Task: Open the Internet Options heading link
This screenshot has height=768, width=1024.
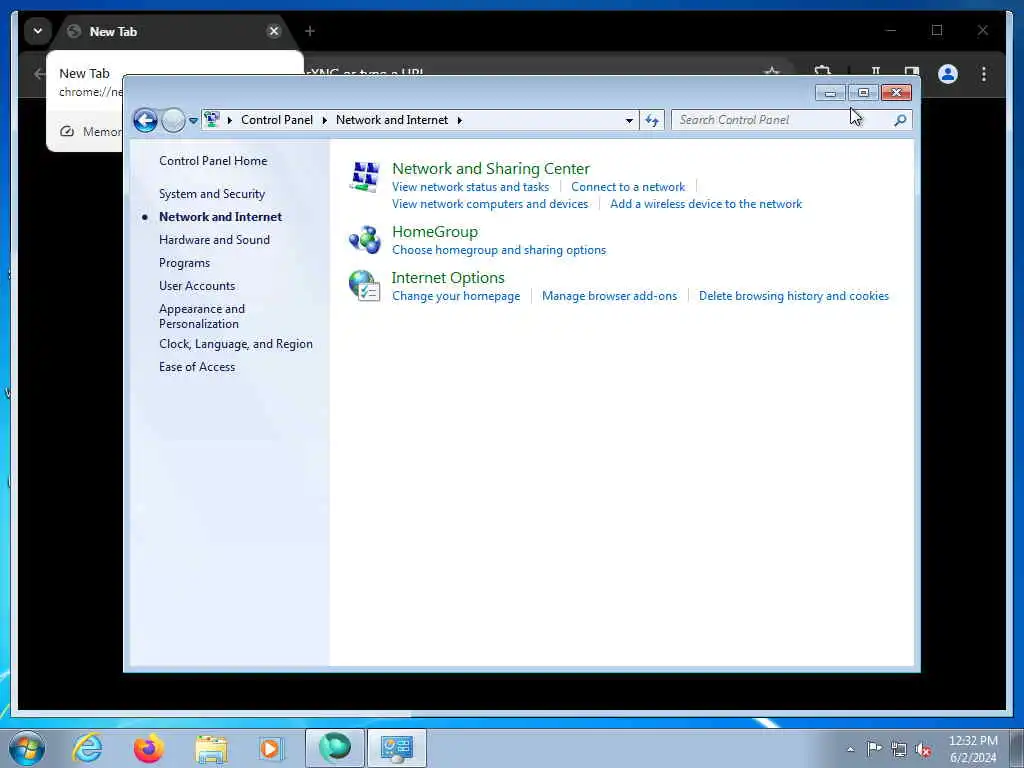Action: (x=448, y=278)
